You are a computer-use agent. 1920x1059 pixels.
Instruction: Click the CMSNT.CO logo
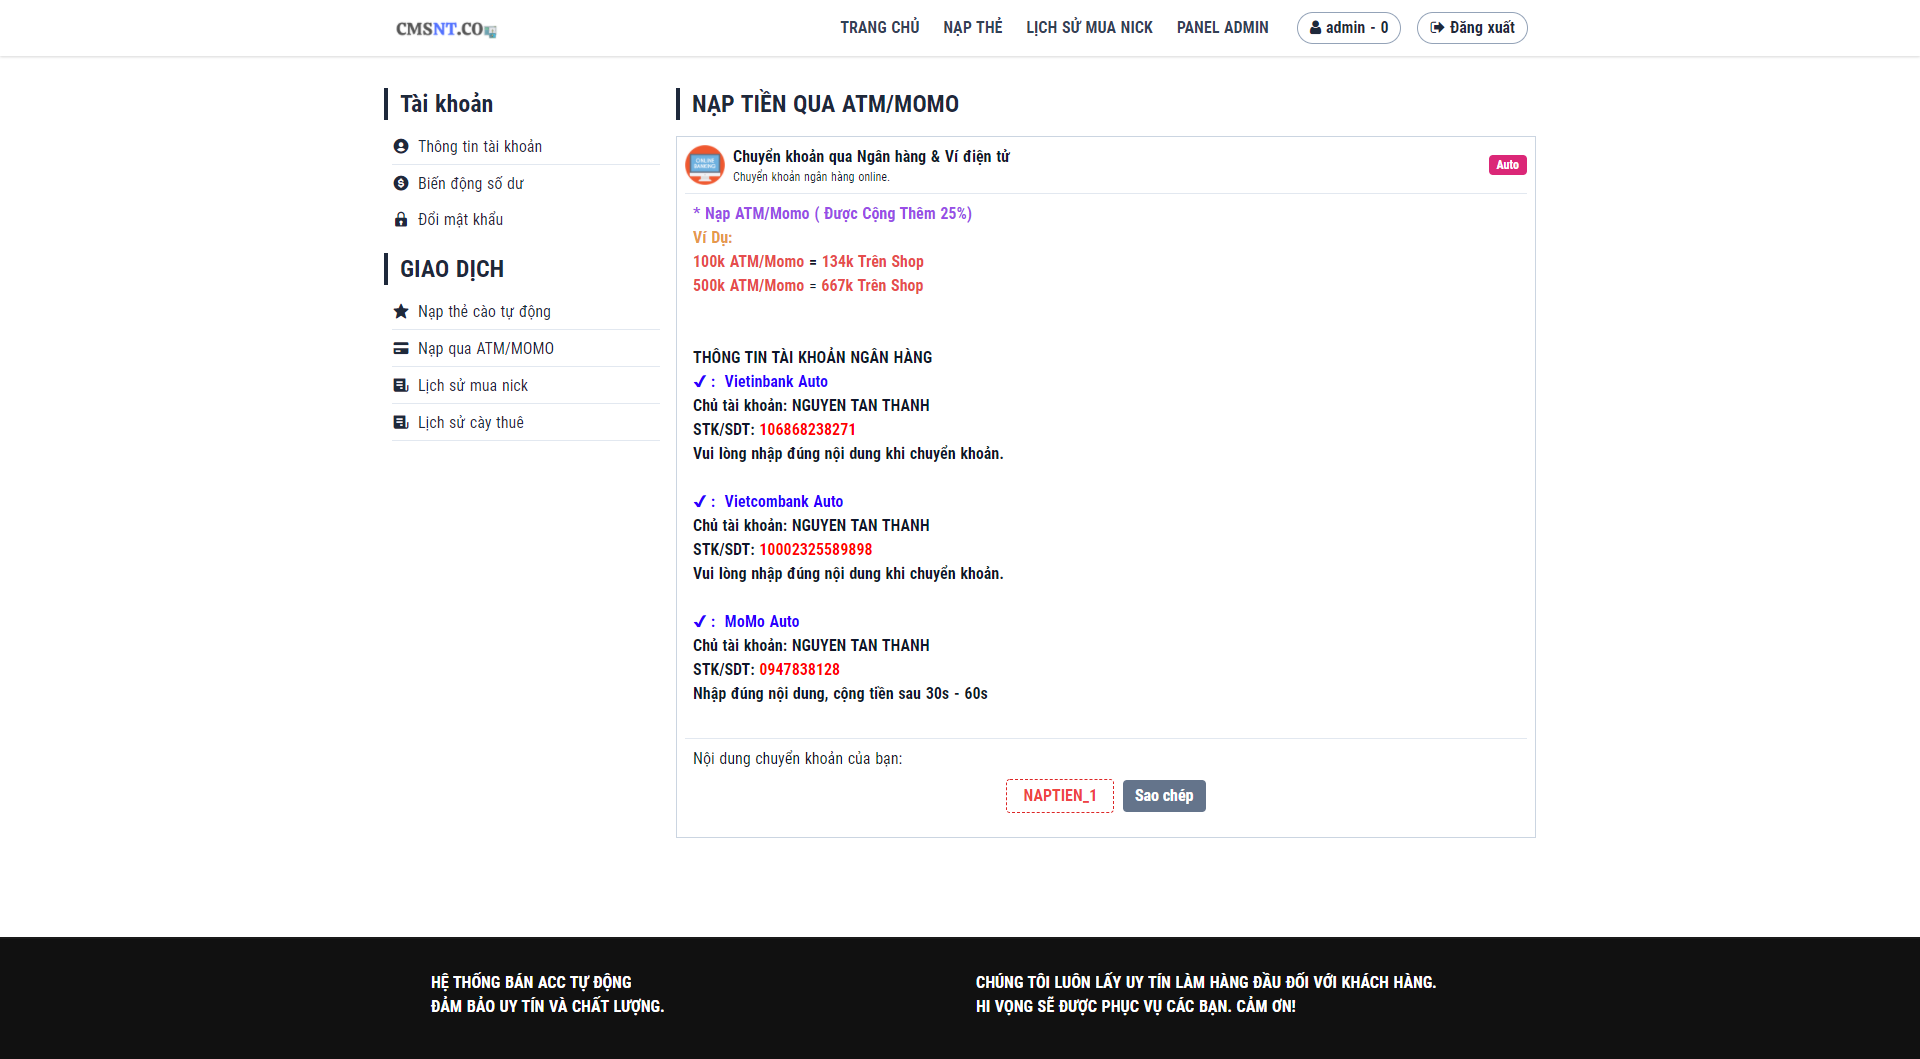(x=446, y=29)
